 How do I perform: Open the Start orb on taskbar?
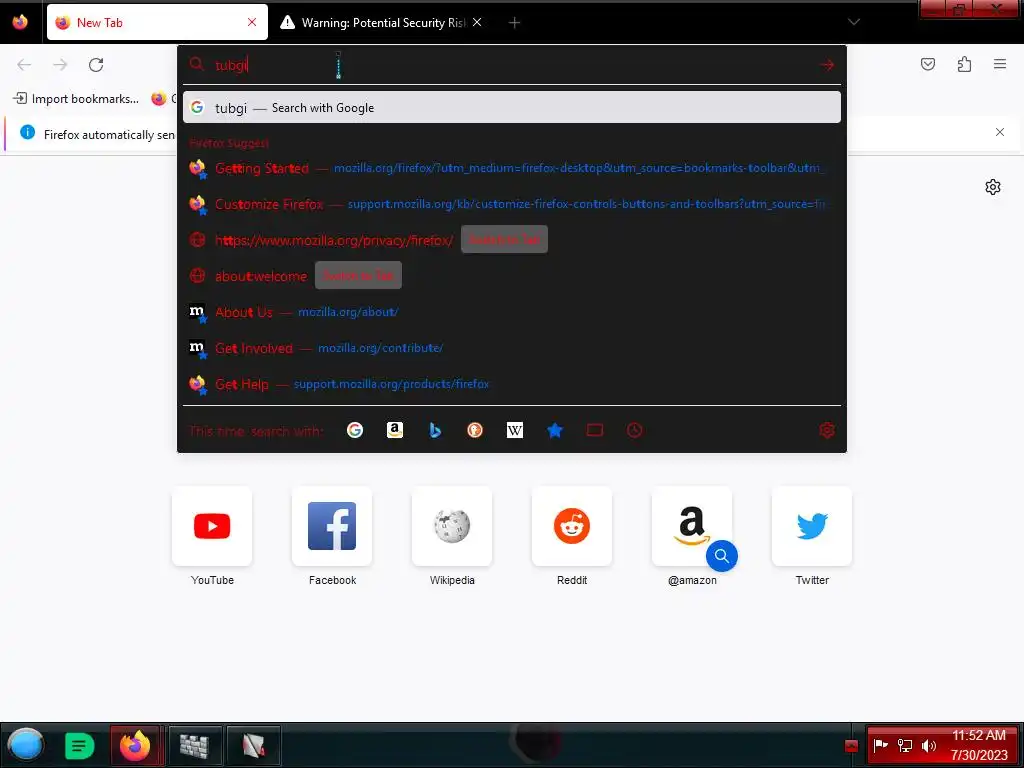pos(26,745)
